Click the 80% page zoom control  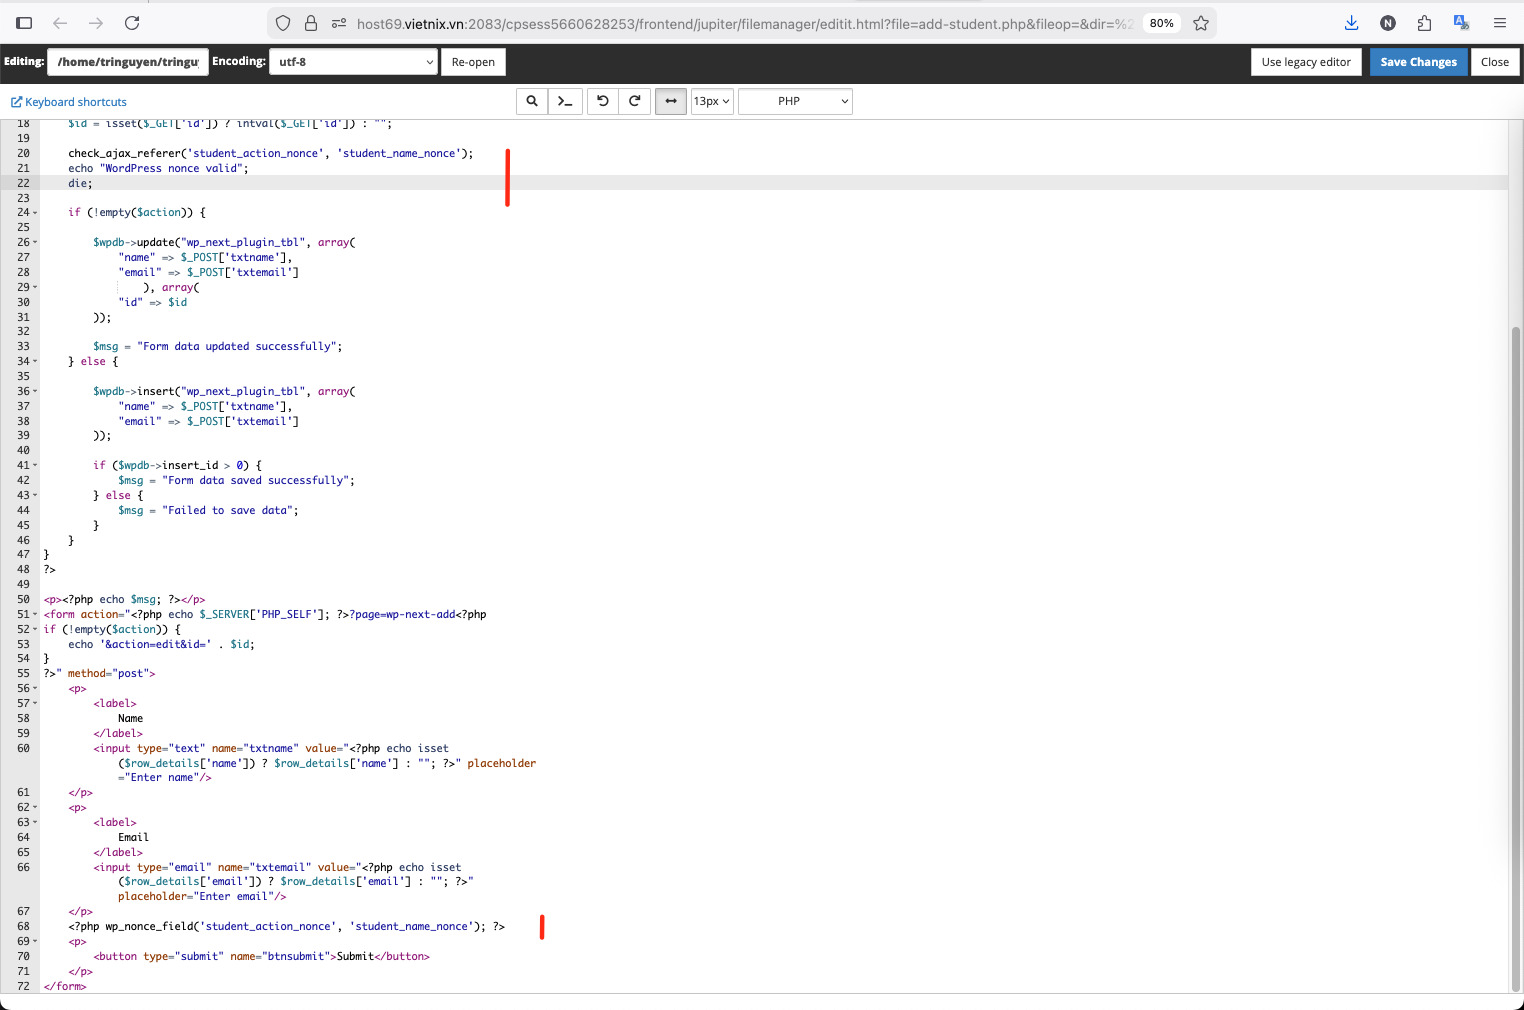click(x=1161, y=22)
